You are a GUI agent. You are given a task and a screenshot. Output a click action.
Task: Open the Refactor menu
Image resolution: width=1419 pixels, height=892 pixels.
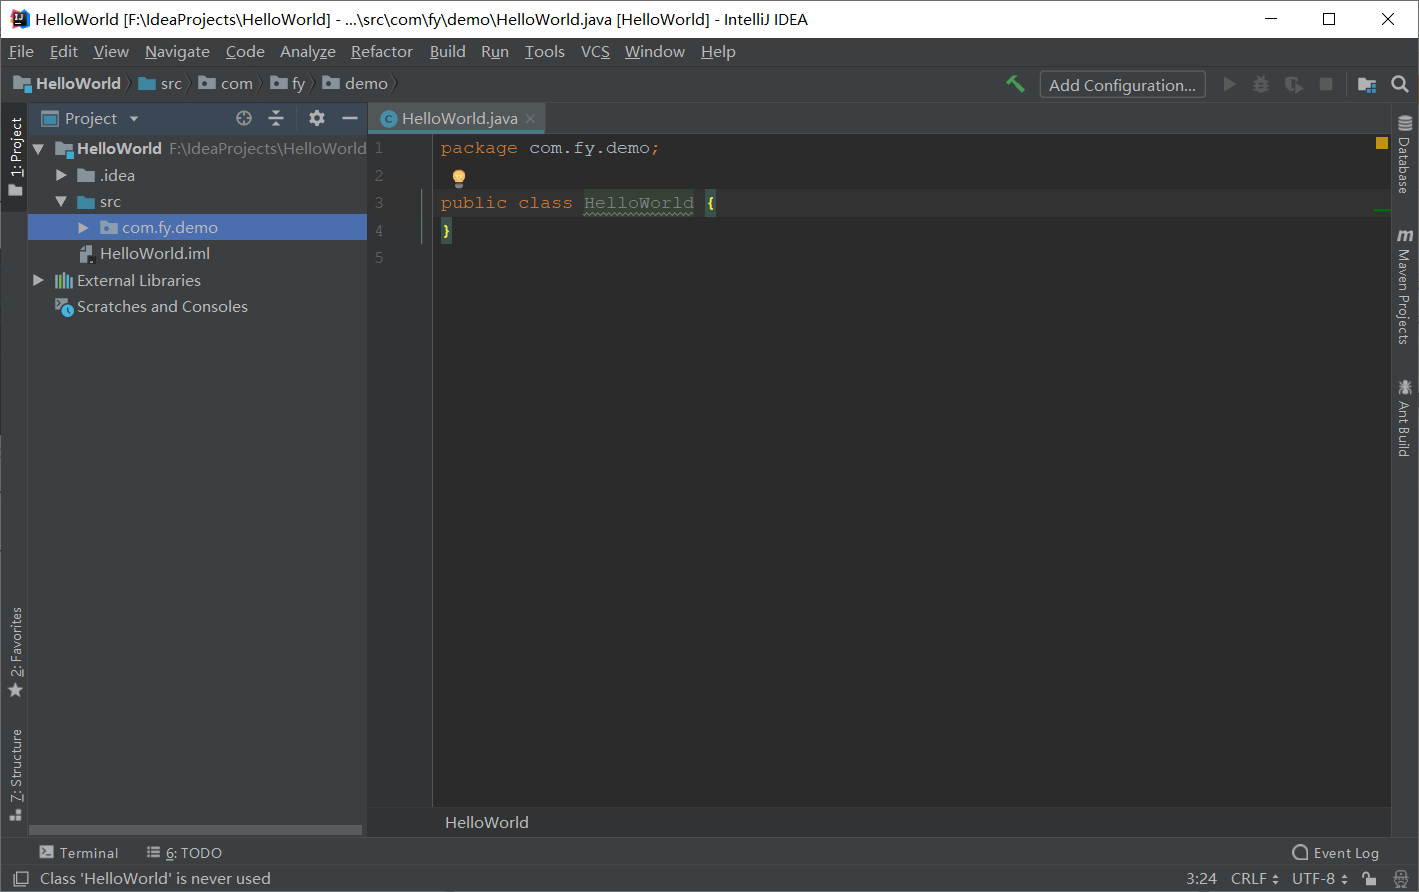pyautogui.click(x=381, y=52)
